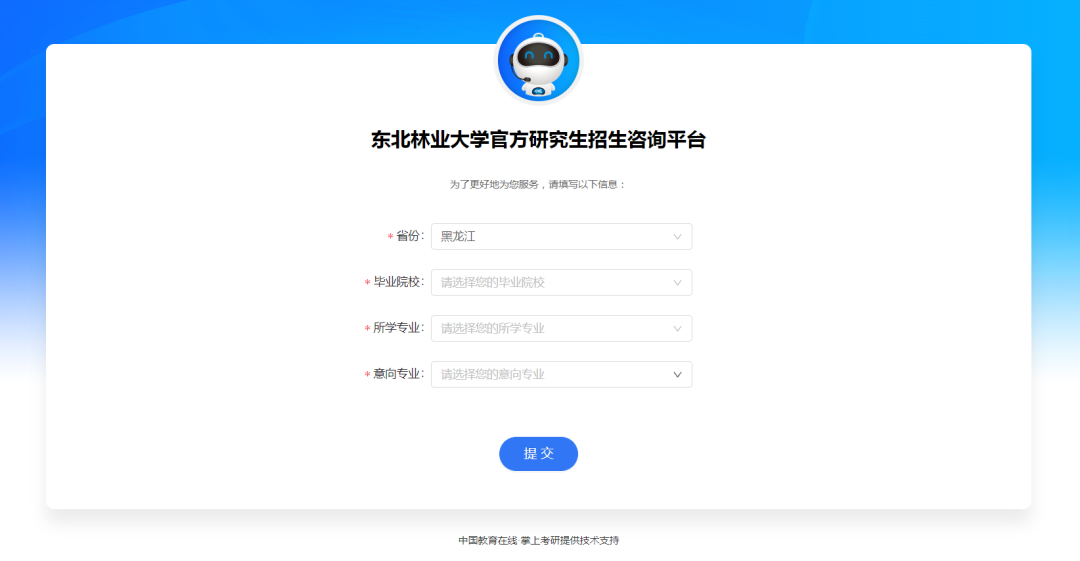Open the 请选择您的毕业院校 dropdown

pos(561,283)
